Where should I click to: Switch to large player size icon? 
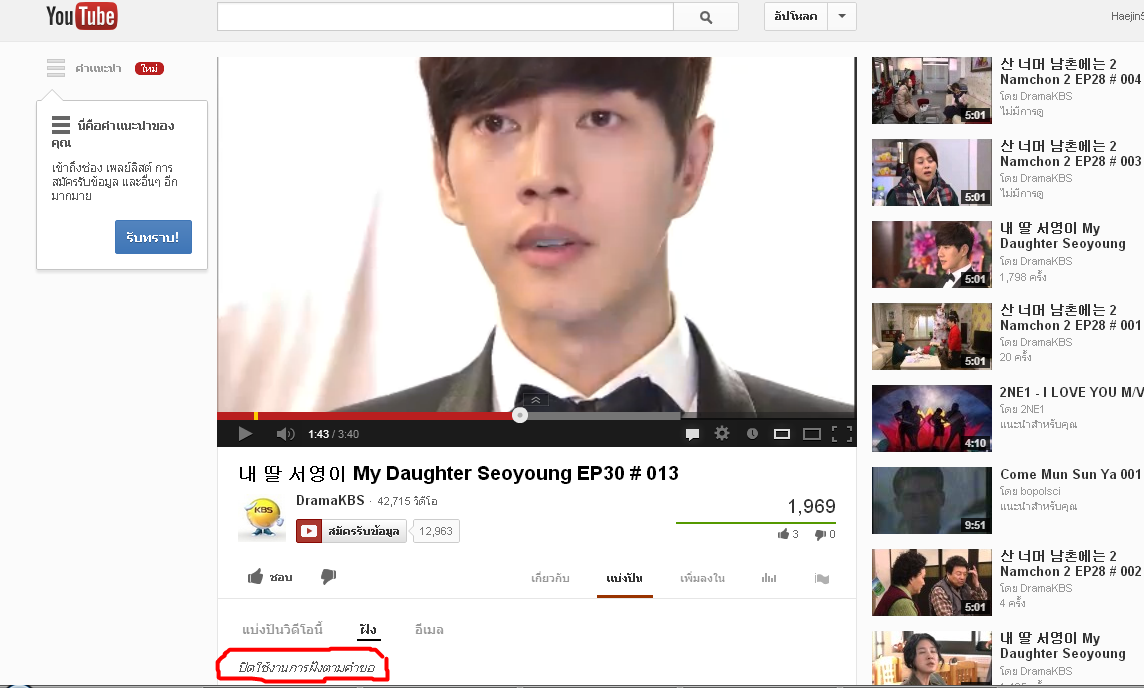[x=812, y=434]
